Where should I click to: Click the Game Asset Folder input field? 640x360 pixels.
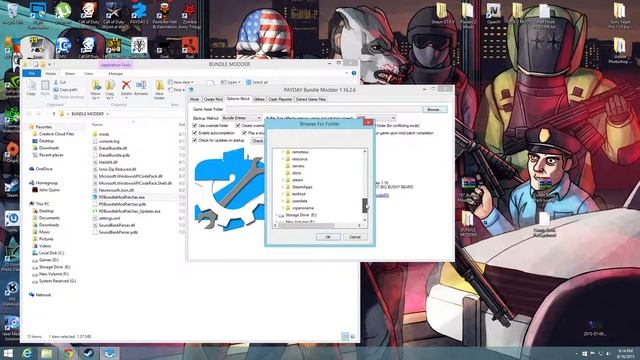(323, 109)
